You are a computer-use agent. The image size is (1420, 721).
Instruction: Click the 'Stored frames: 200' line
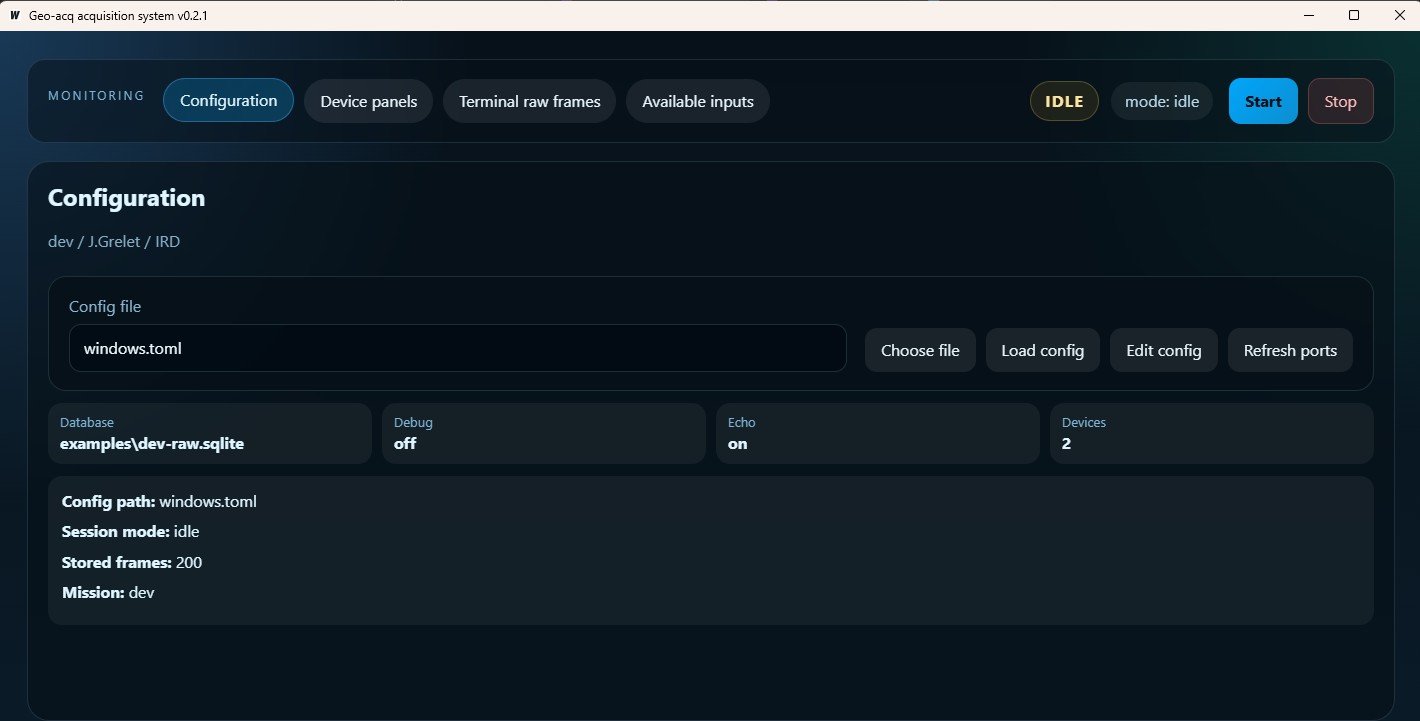(x=132, y=562)
